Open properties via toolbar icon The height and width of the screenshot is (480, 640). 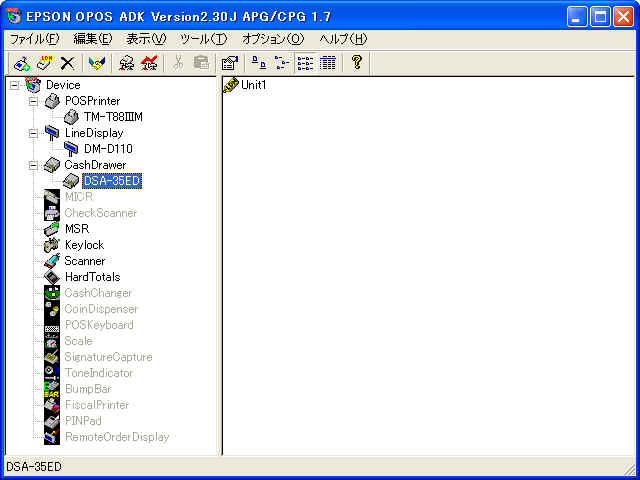pyautogui.click(x=230, y=63)
